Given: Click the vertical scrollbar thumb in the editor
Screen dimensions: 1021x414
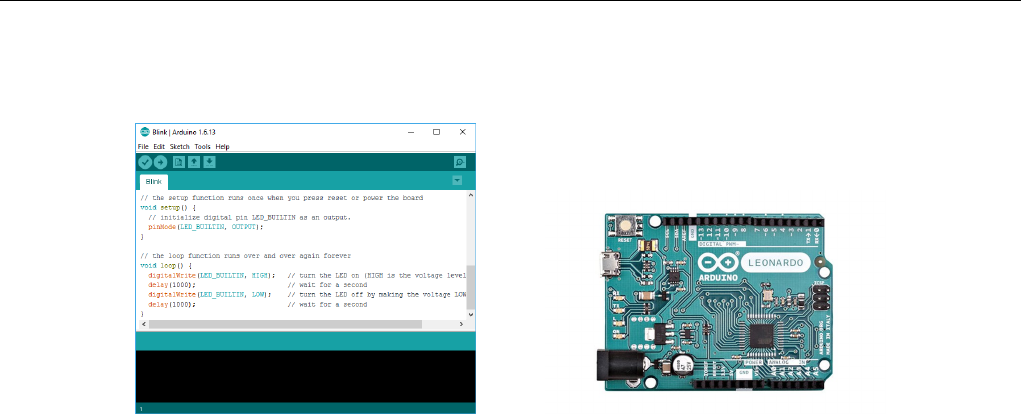Looking at the screenshot, I should pyautogui.click(x=471, y=286).
